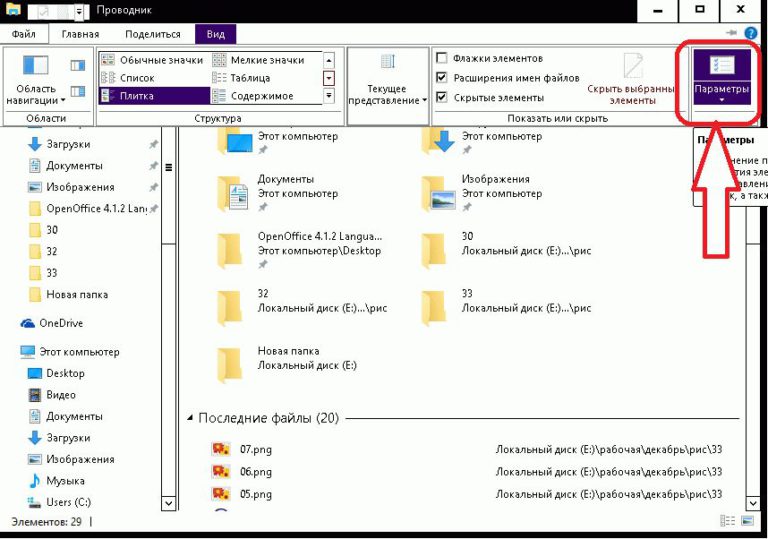Open Новая папка in the sidebar

coord(69,294)
